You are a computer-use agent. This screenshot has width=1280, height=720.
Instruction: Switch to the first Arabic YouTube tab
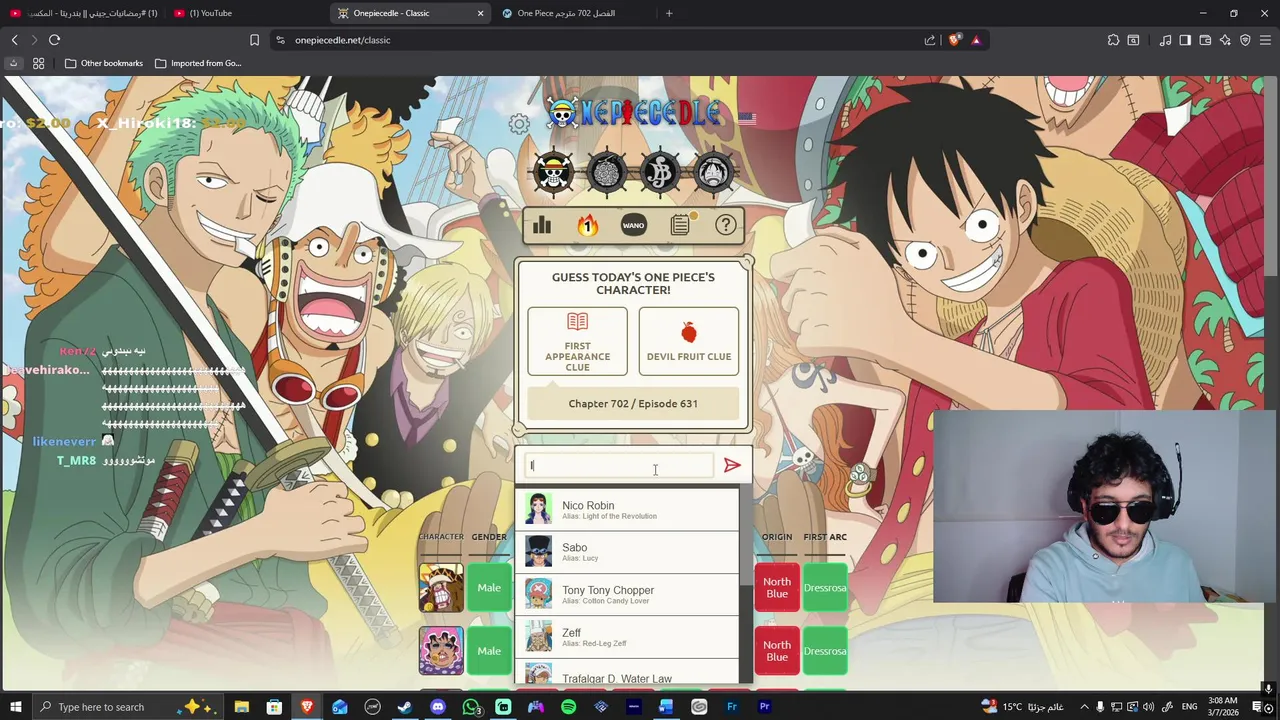pos(82,13)
